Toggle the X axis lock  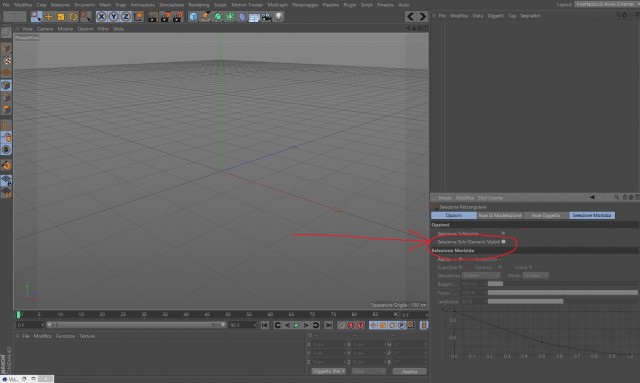[101, 17]
